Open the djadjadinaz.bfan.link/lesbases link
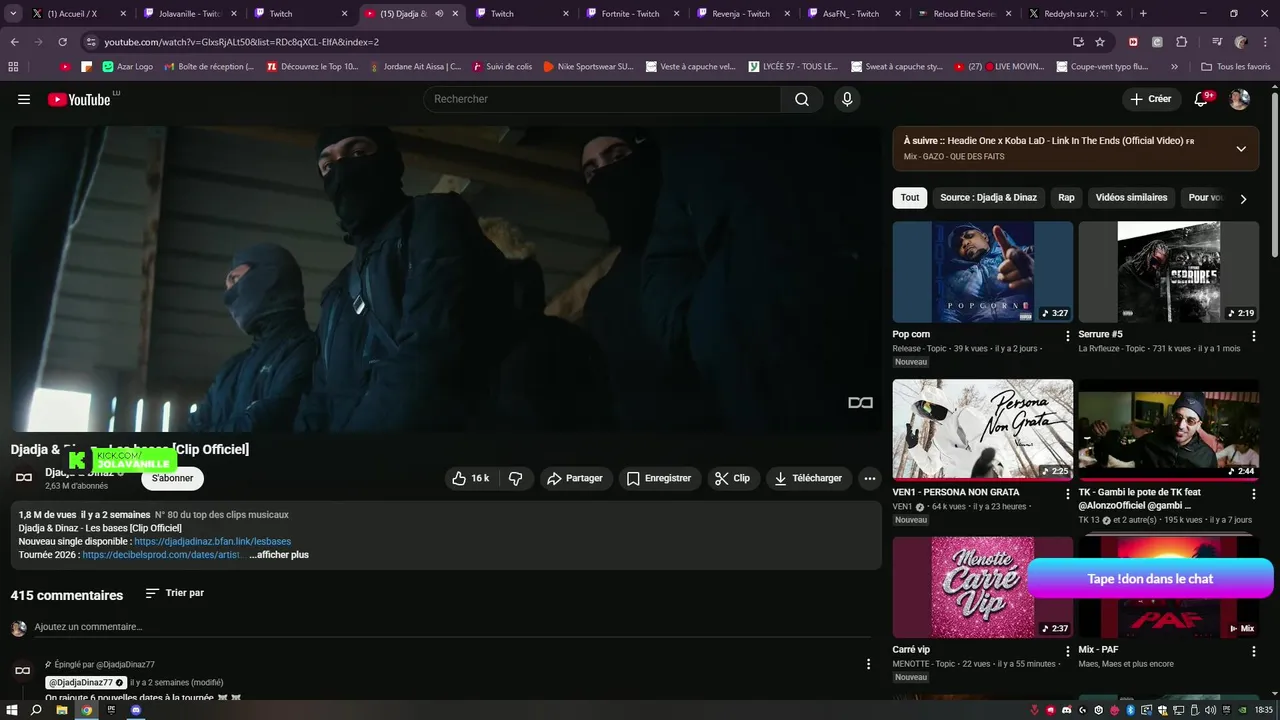1280x720 pixels. click(x=213, y=542)
